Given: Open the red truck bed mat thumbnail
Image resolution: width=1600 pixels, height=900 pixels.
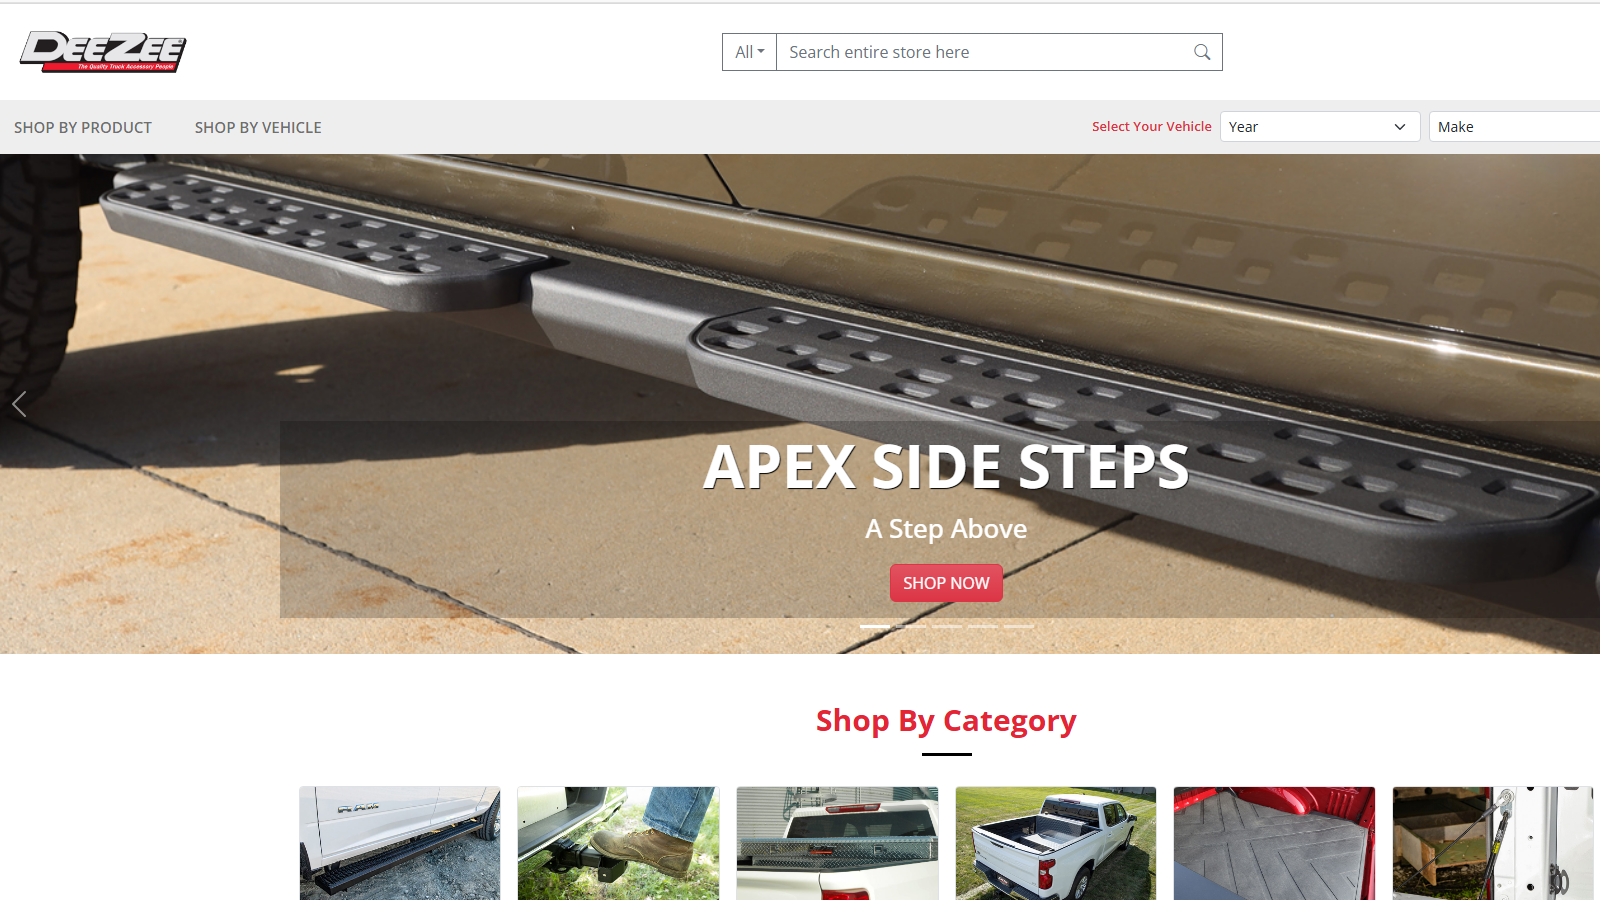Looking at the screenshot, I should pyautogui.click(x=1274, y=843).
